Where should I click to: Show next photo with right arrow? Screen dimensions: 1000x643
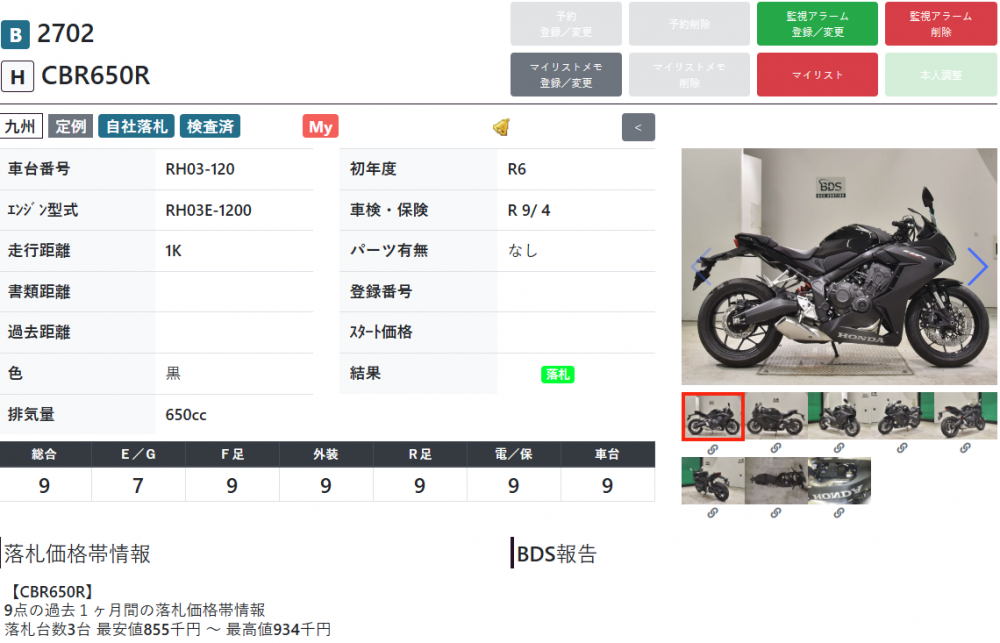976,266
